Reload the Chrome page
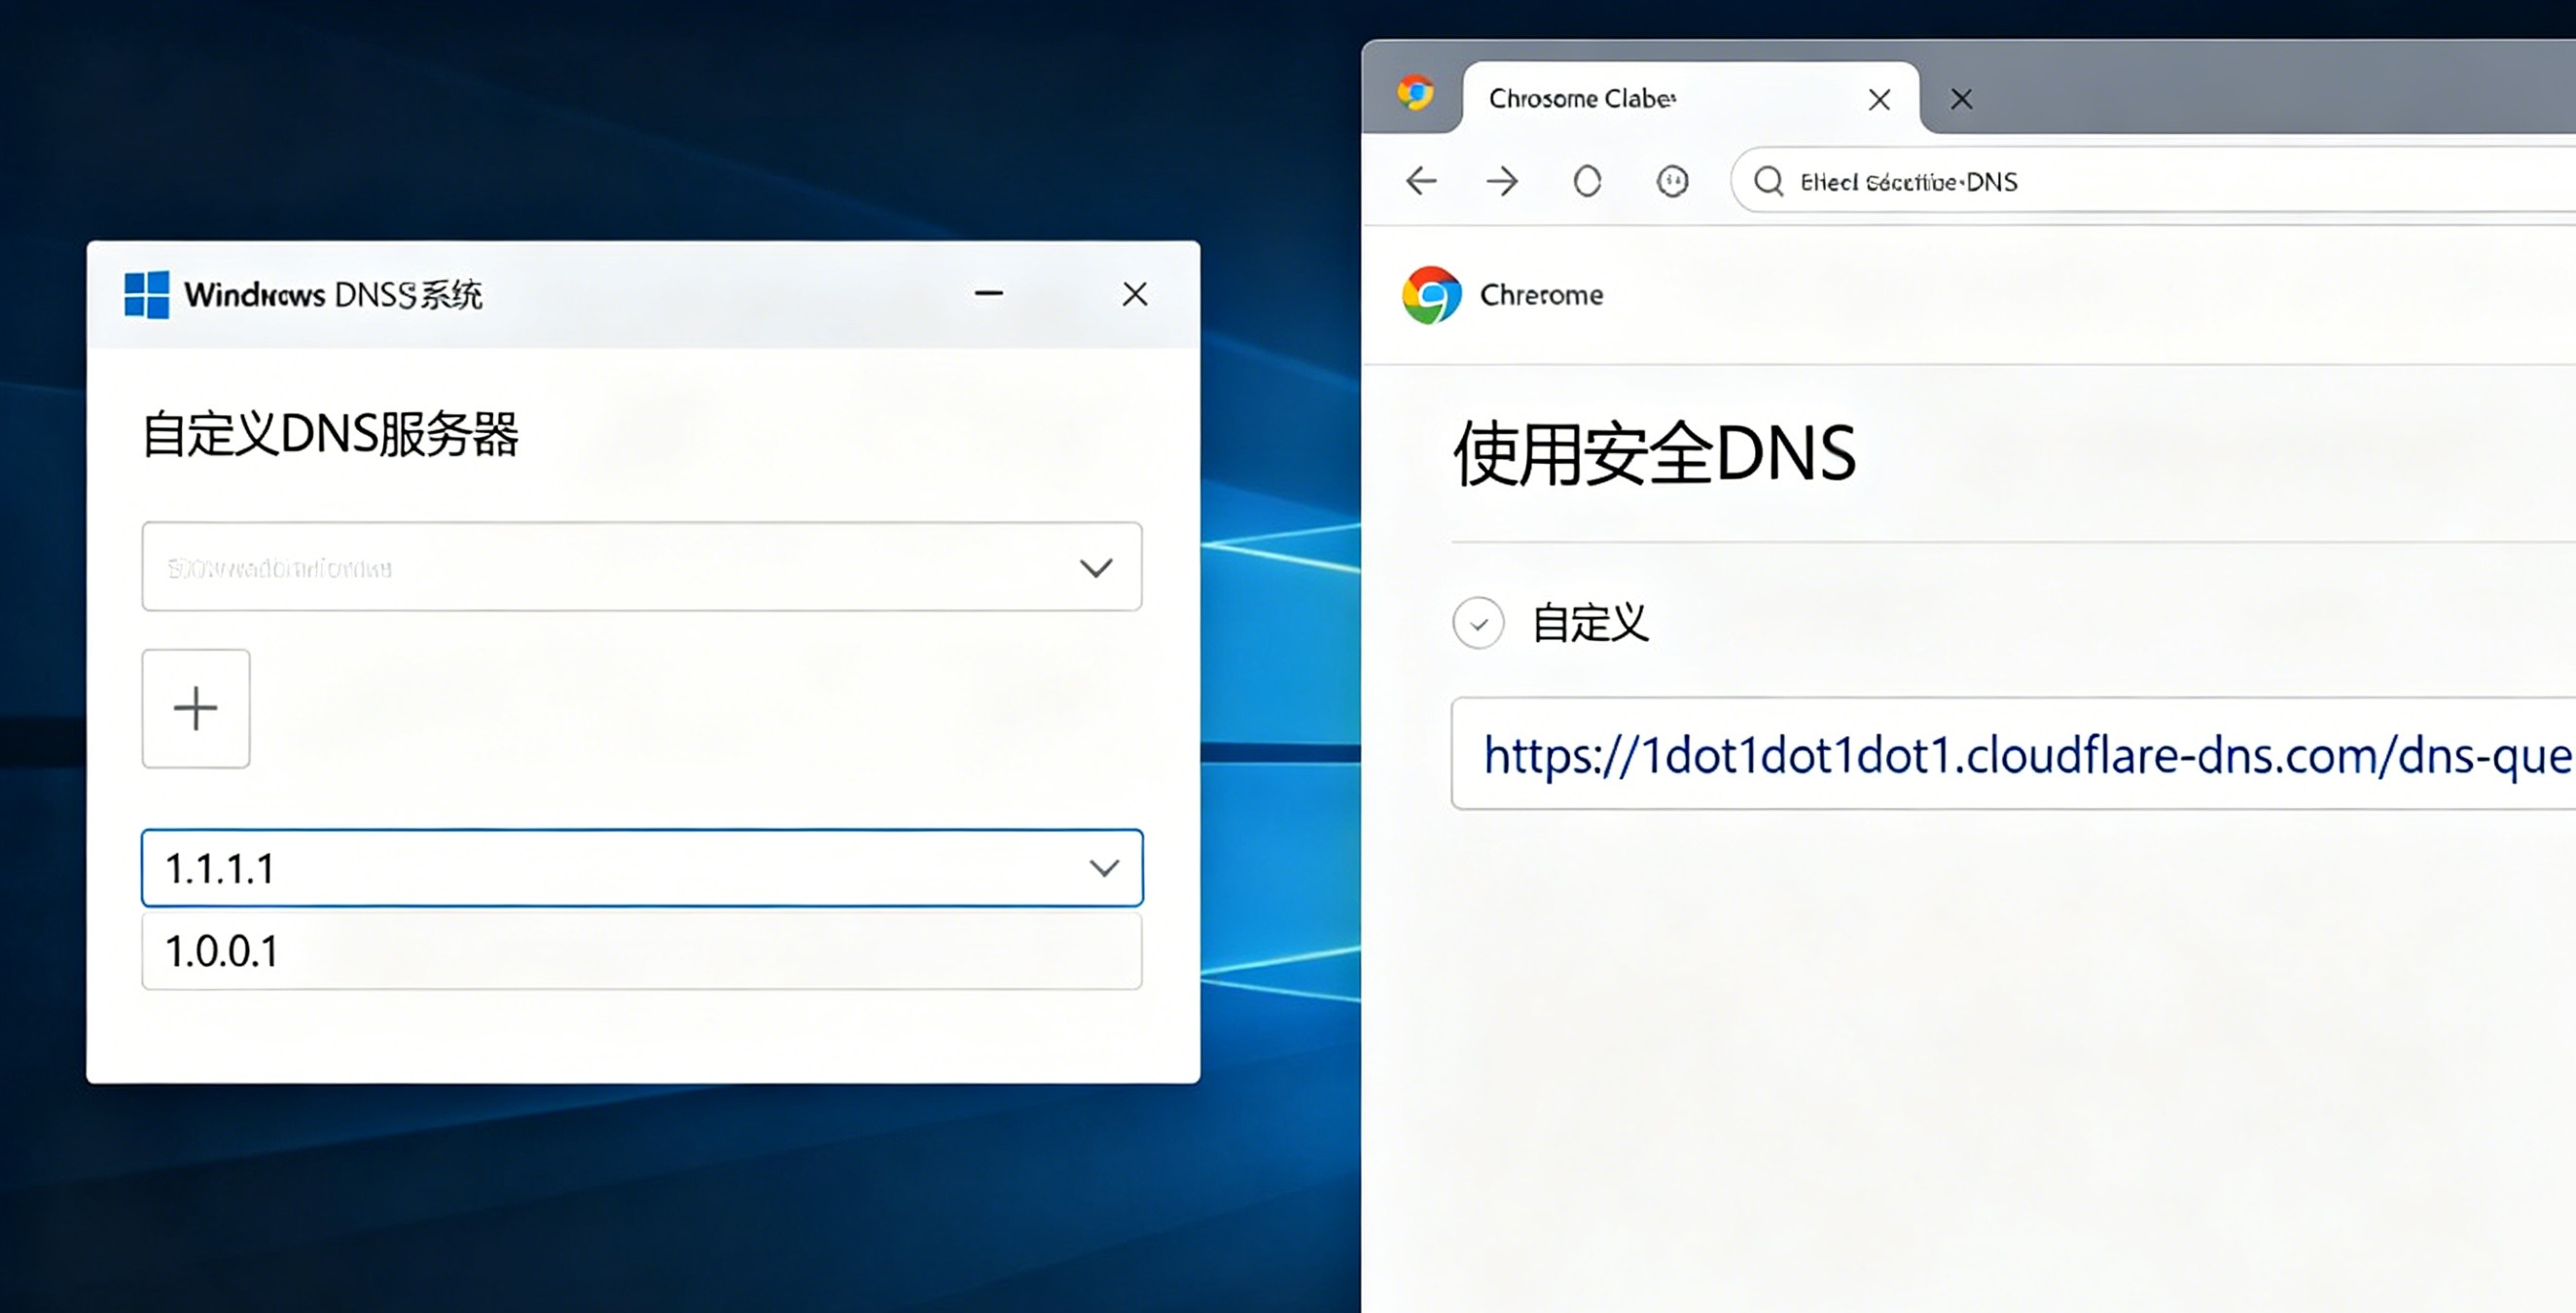Viewport: 2576px width, 1313px height. coord(1588,181)
